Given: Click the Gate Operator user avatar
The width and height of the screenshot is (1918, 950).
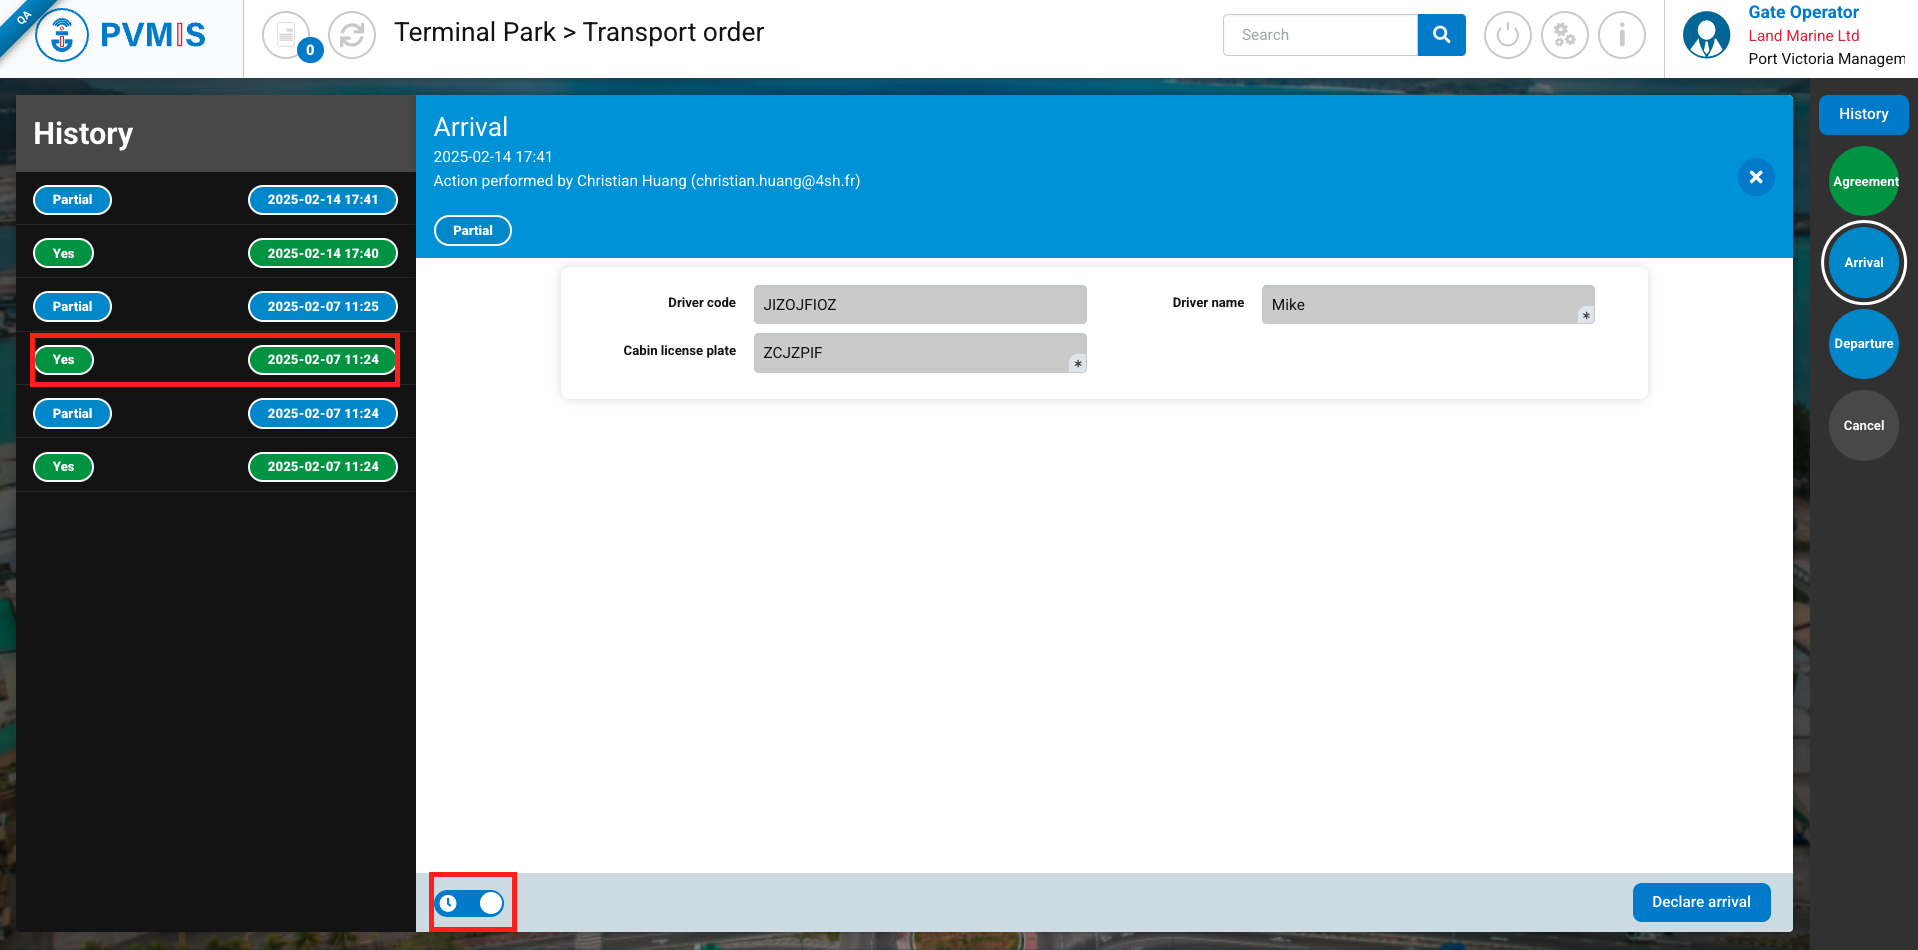Looking at the screenshot, I should click(x=1706, y=36).
